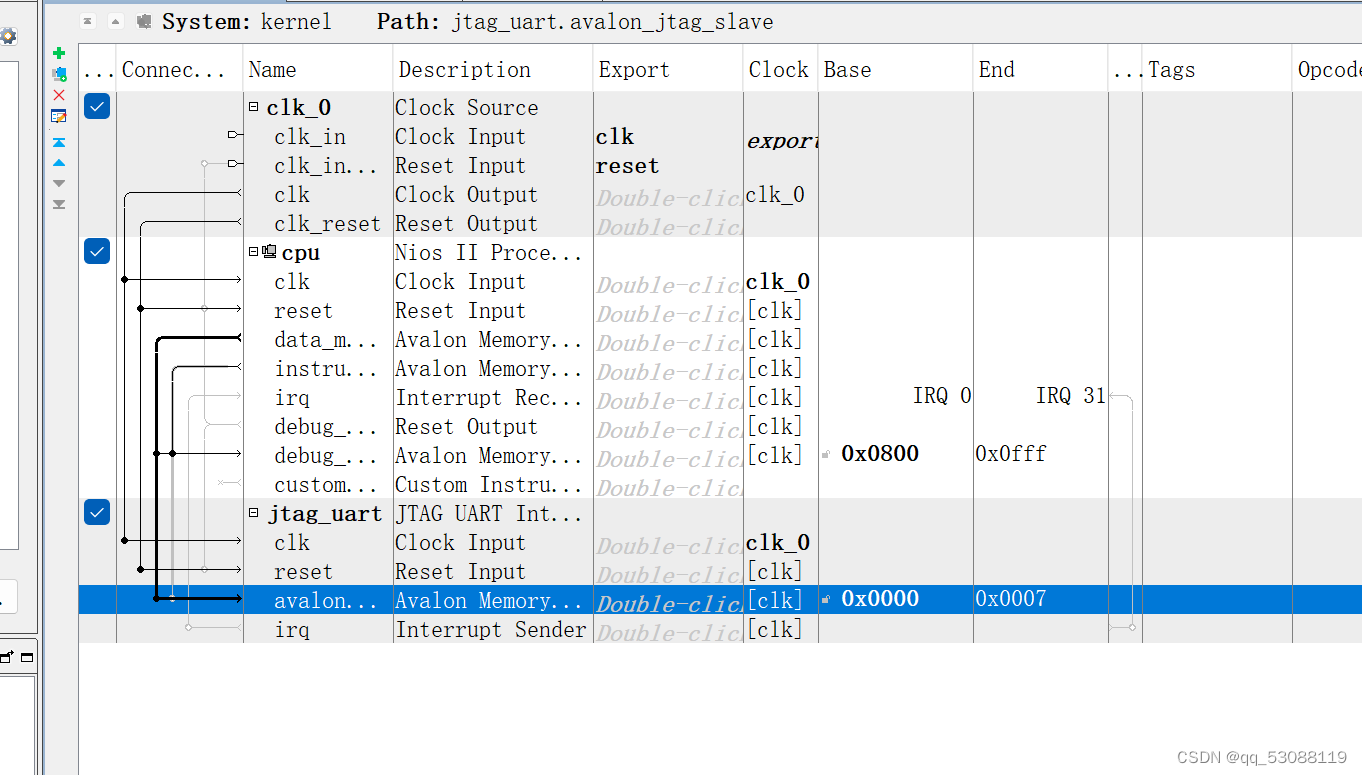The width and height of the screenshot is (1362, 775).
Task: Uncheck the jtag_uart use checkbox
Action: tap(97, 512)
